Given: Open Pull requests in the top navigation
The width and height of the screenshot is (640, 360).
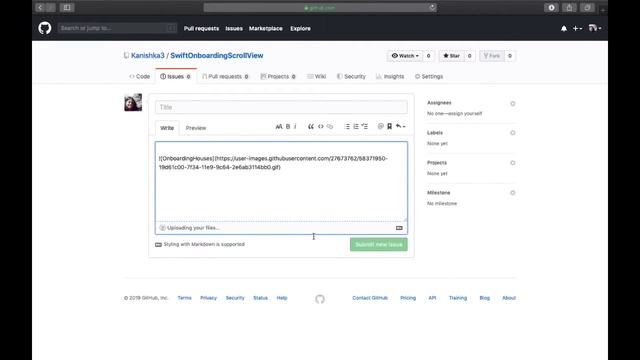Looking at the screenshot, I should point(201,29).
